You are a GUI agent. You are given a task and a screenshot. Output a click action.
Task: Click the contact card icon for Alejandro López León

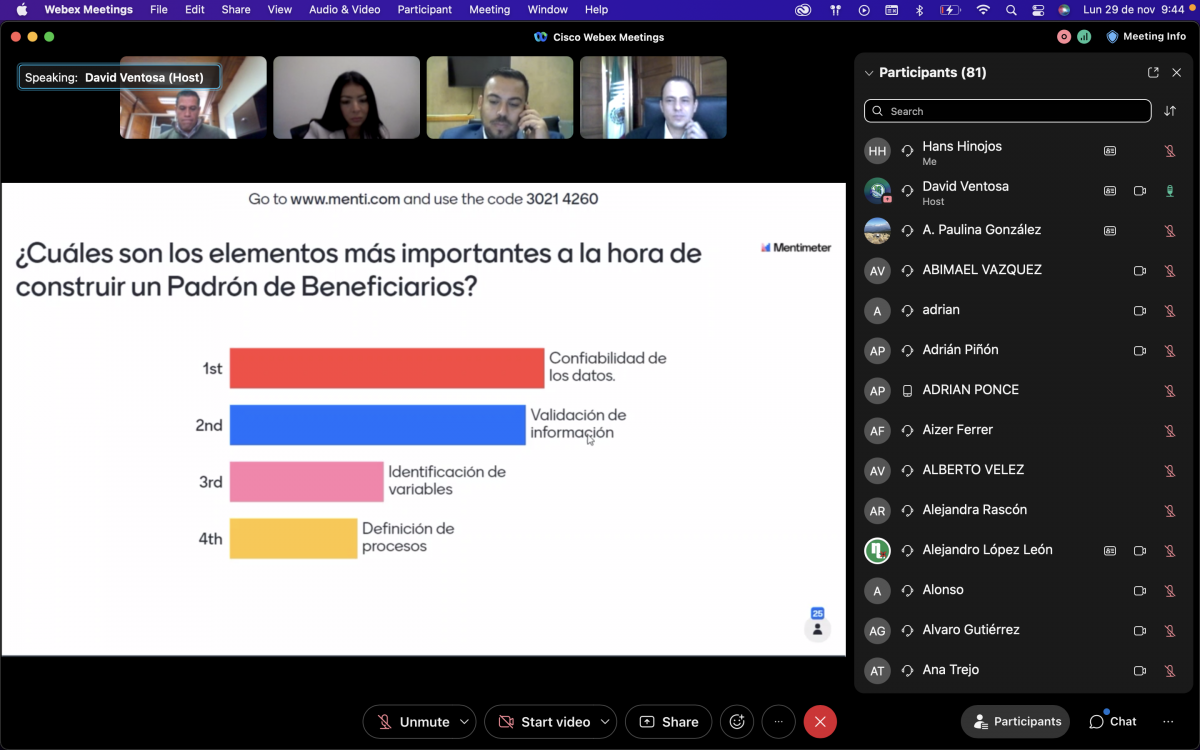point(1110,551)
